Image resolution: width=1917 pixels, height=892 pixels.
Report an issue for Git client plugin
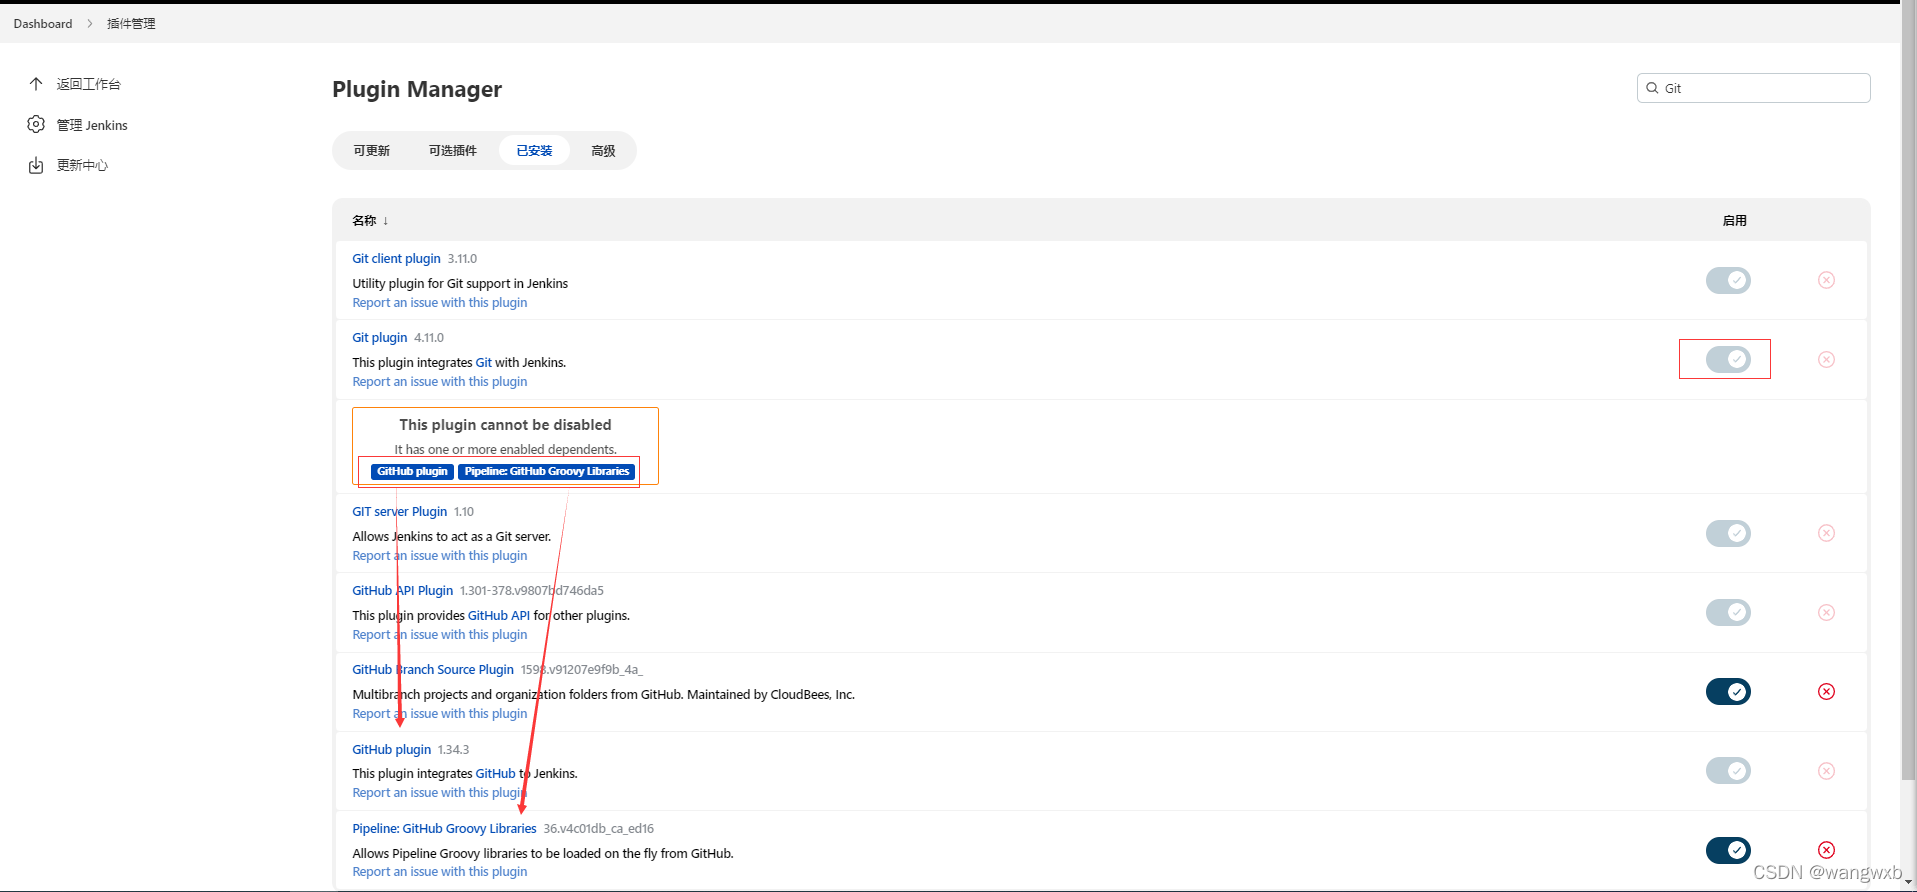click(x=440, y=302)
